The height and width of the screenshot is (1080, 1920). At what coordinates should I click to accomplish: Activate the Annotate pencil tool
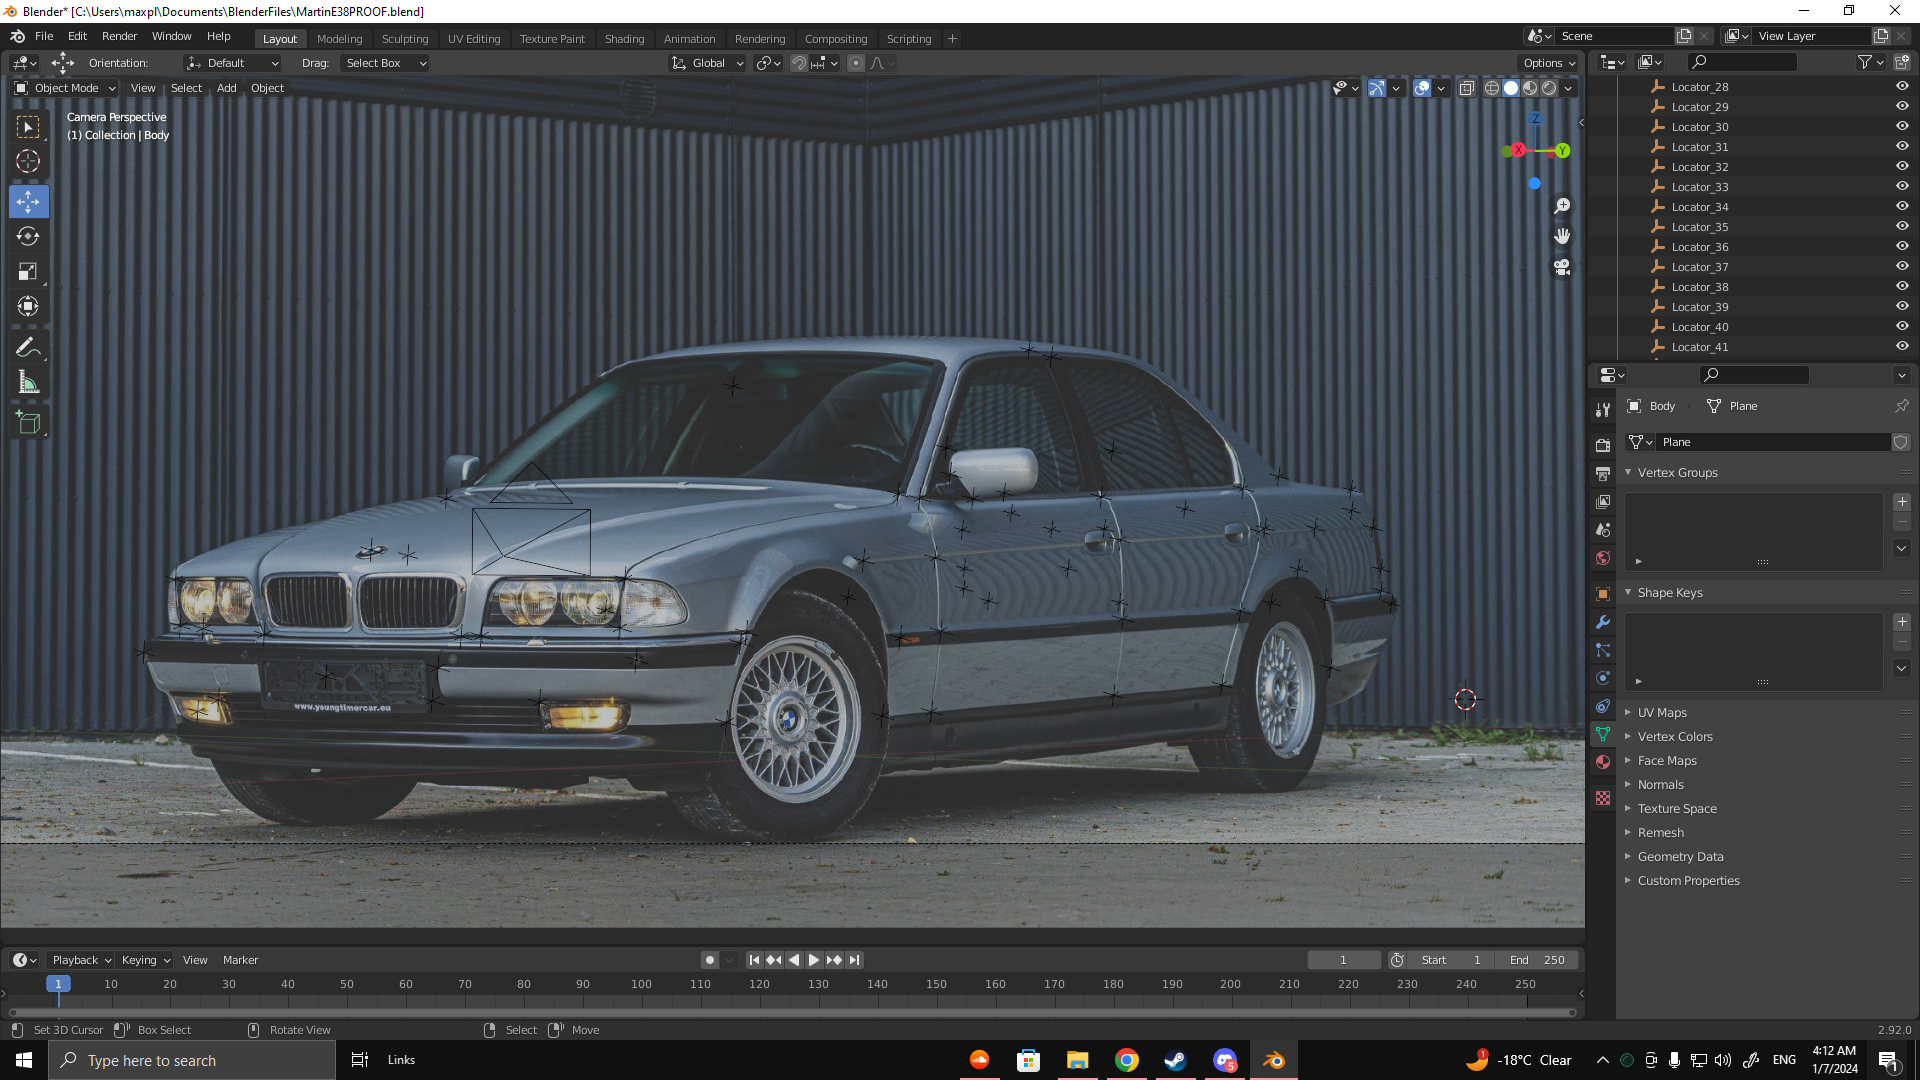[x=28, y=348]
